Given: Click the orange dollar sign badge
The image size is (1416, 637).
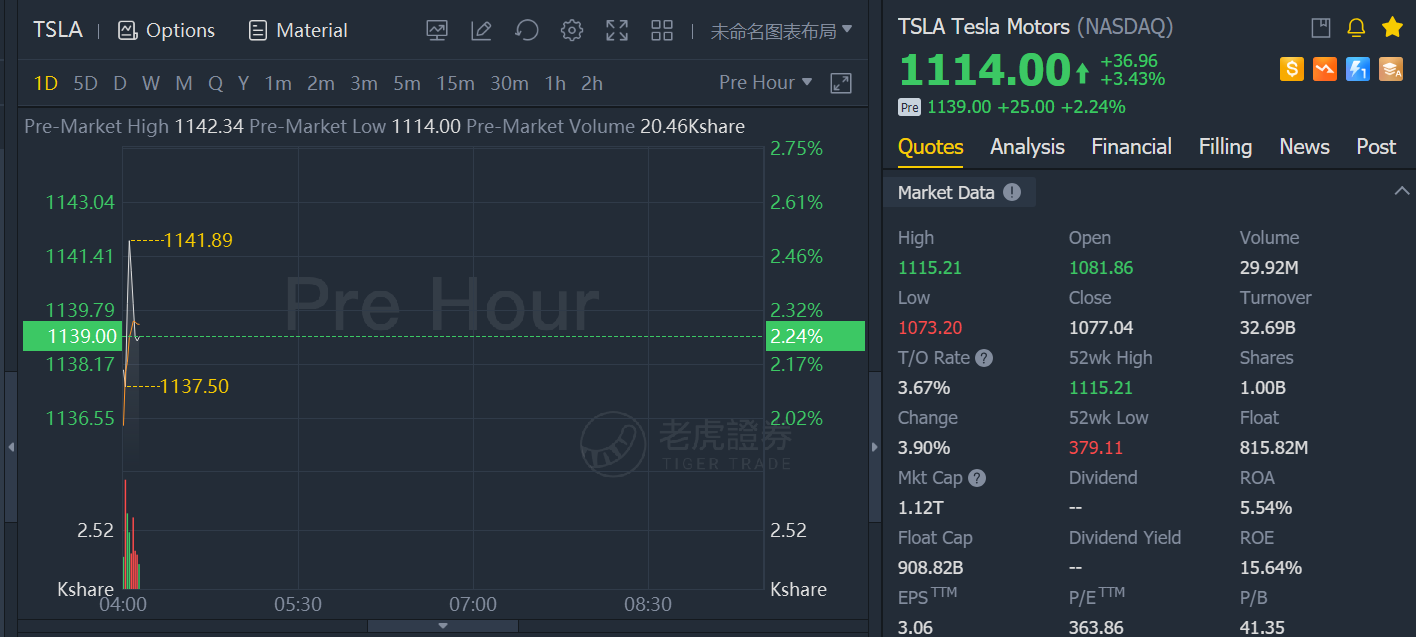Looking at the screenshot, I should (x=1292, y=69).
